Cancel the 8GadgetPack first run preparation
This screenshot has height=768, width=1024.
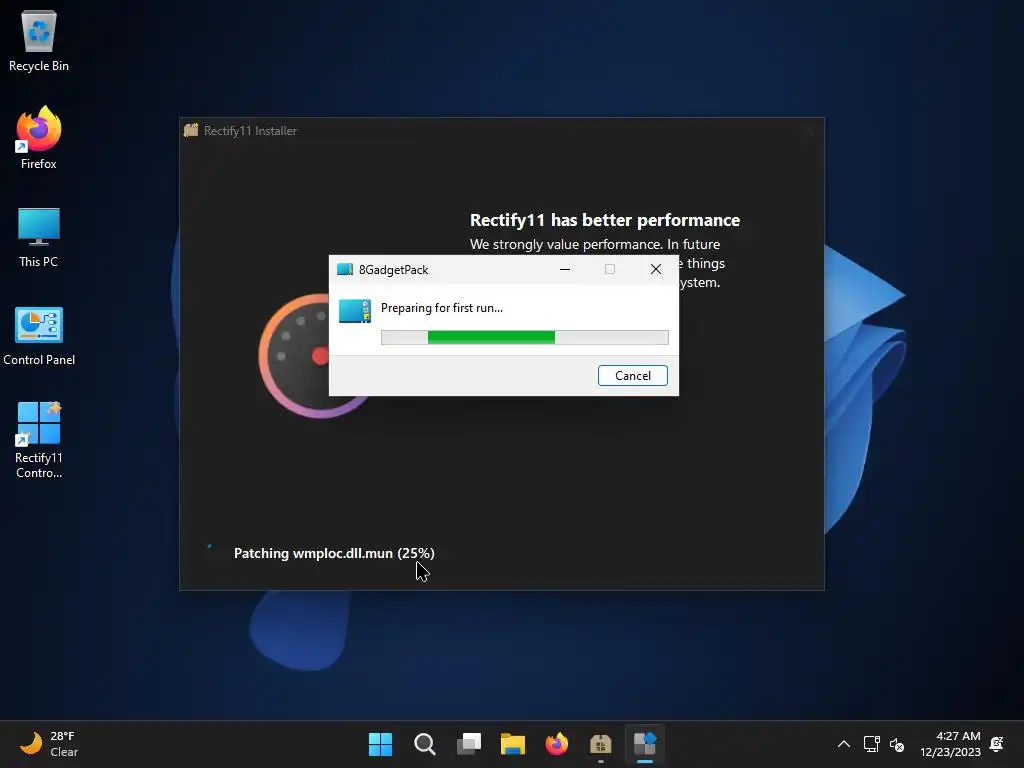pos(632,376)
